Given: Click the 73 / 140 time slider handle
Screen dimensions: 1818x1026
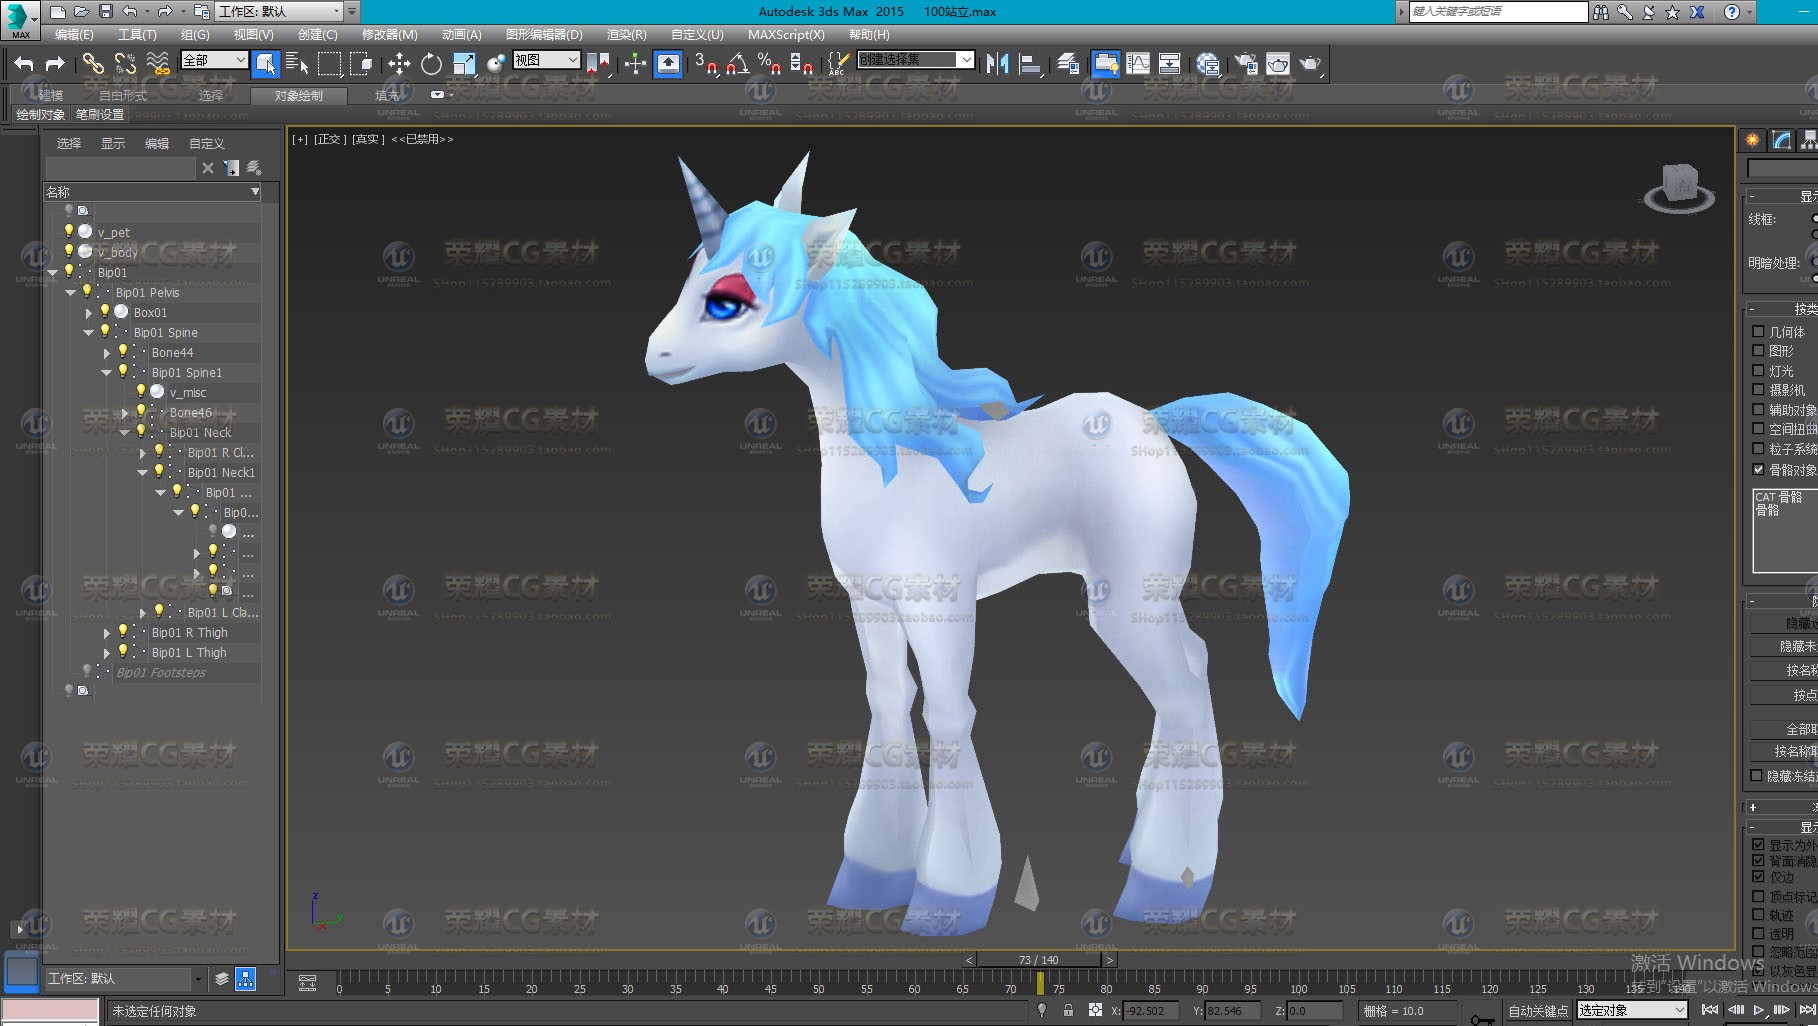Looking at the screenshot, I should click(x=1039, y=960).
